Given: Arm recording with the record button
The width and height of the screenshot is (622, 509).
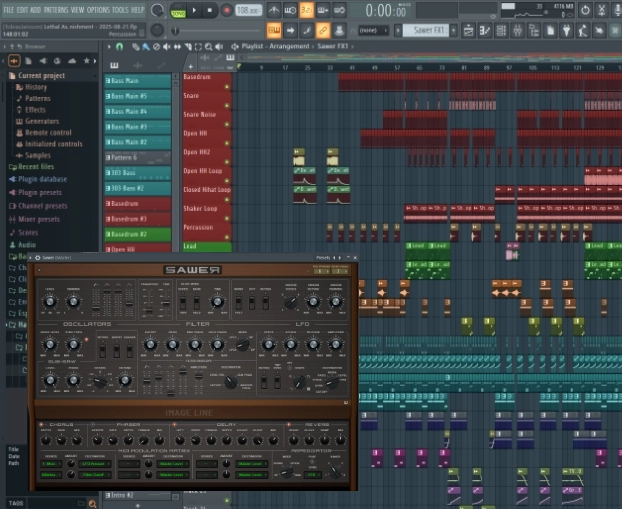Looking at the screenshot, I should (227, 10).
